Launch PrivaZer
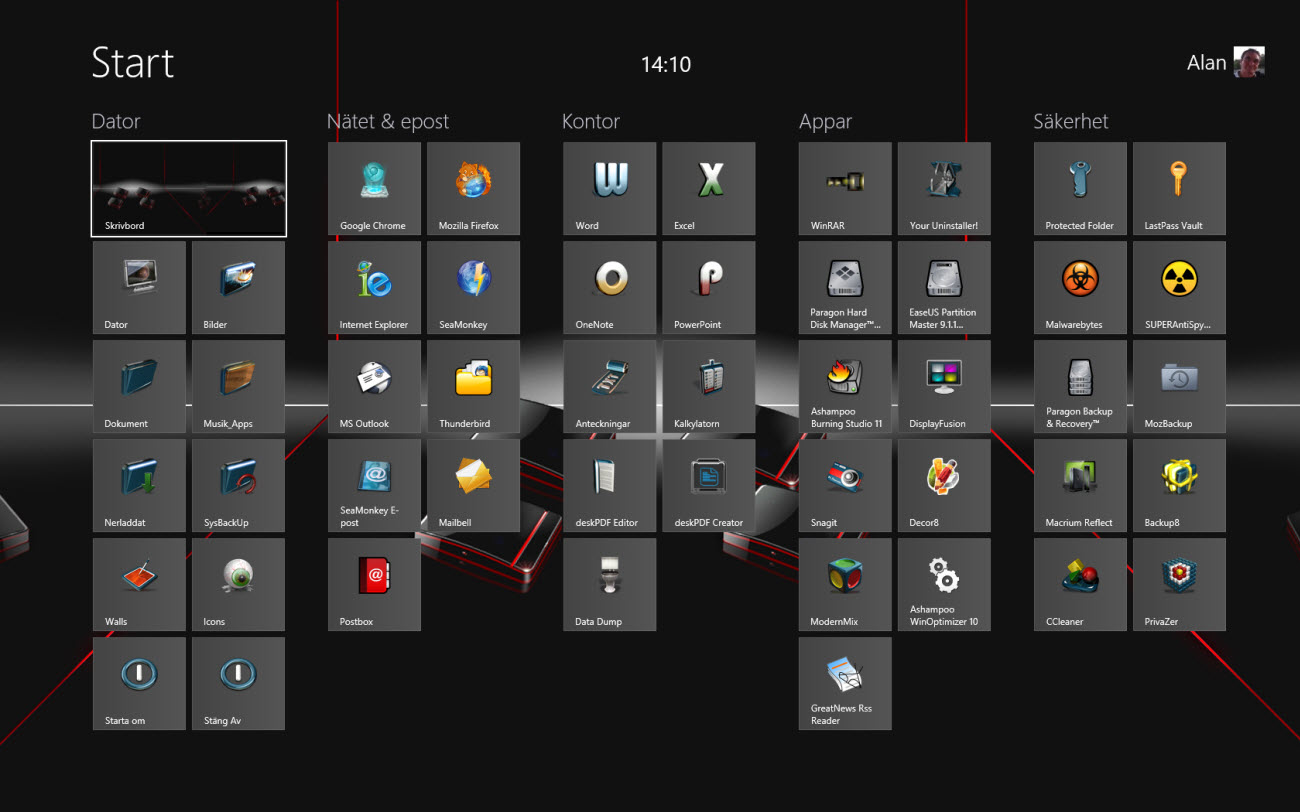 point(1179,584)
